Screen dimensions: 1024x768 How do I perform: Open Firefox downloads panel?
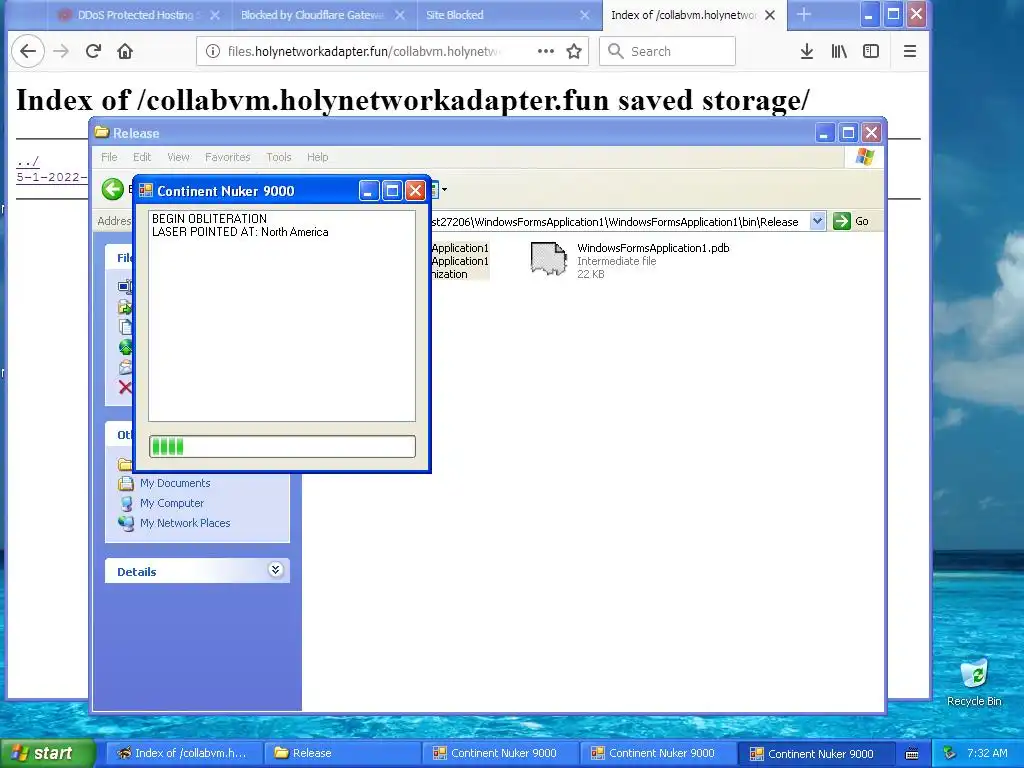(x=807, y=51)
